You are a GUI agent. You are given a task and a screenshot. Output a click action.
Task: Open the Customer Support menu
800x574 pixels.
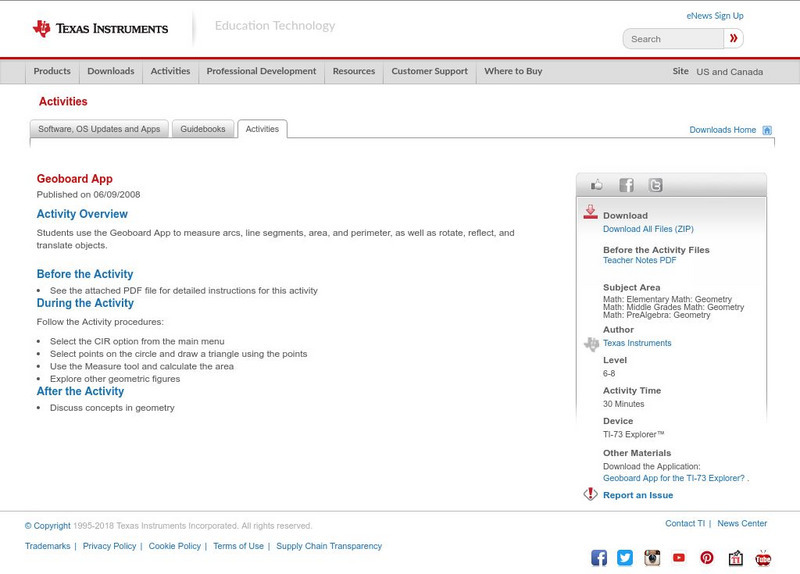pos(430,71)
